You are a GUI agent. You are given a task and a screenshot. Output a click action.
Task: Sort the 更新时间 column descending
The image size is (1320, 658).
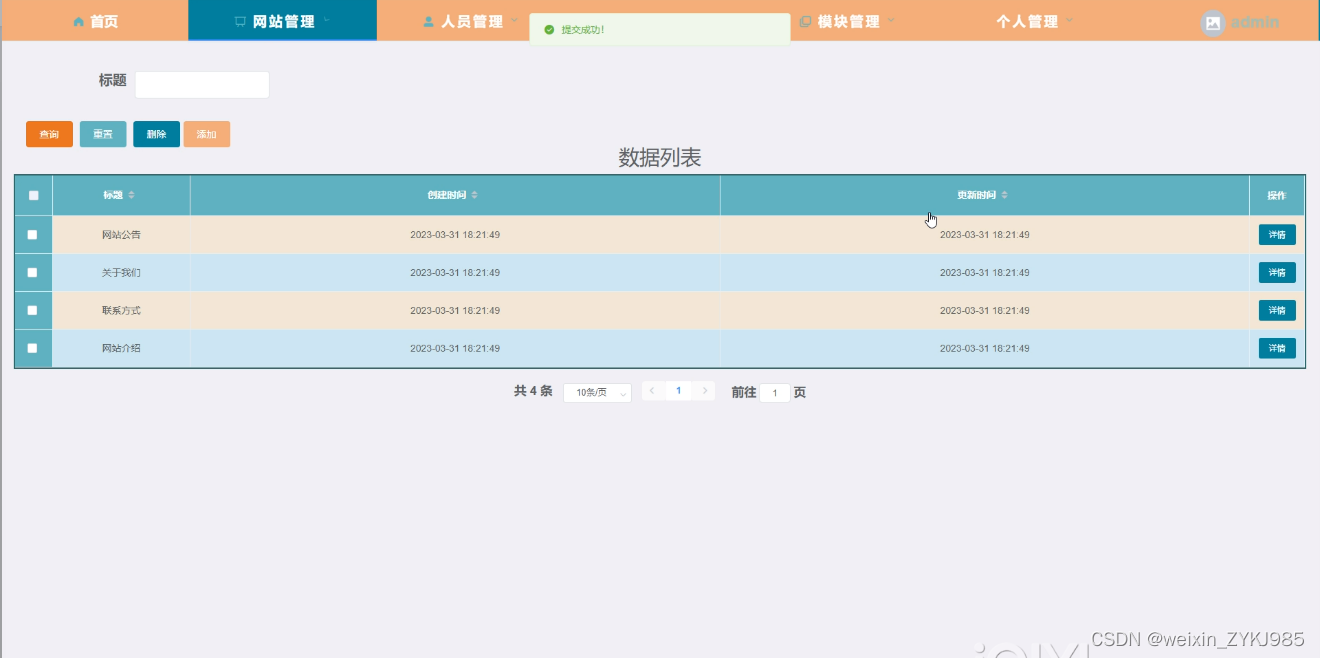tap(1005, 199)
